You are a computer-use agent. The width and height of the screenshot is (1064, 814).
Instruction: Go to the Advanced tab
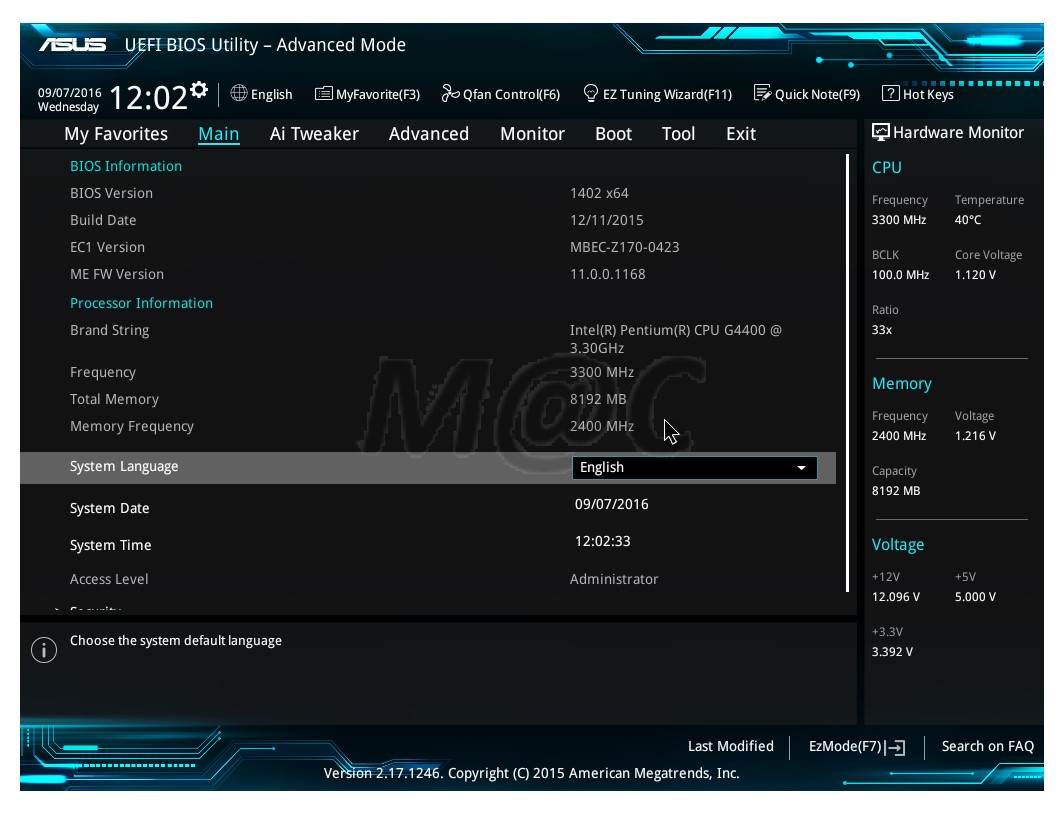[429, 134]
